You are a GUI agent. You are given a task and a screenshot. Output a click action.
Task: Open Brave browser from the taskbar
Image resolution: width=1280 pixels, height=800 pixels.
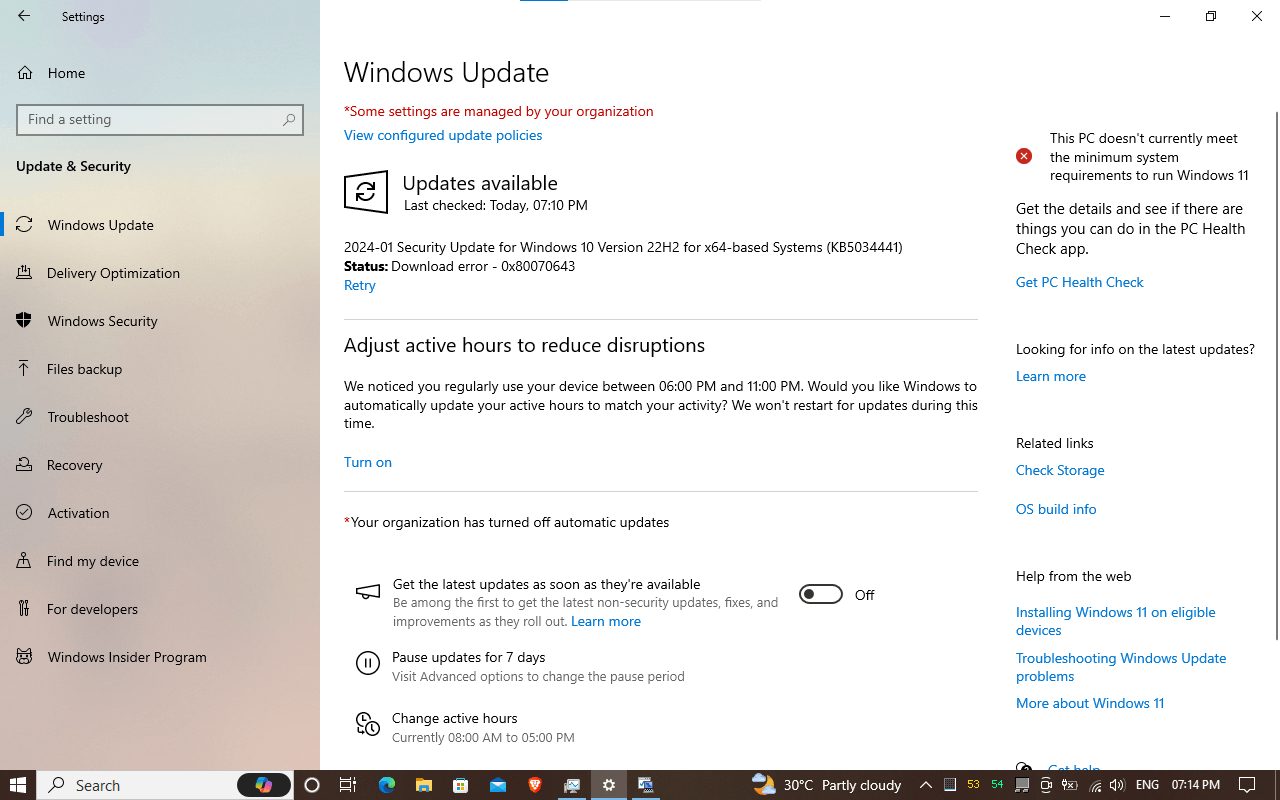pos(535,785)
